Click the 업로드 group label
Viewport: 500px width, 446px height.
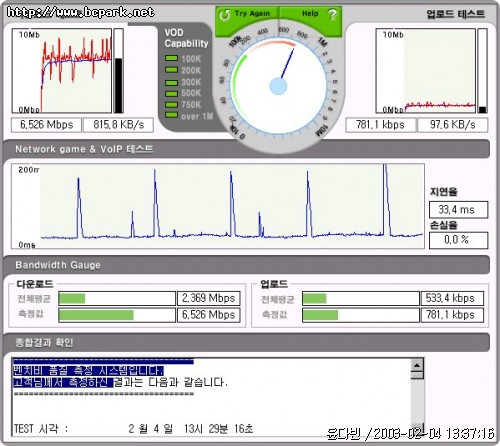tap(274, 284)
